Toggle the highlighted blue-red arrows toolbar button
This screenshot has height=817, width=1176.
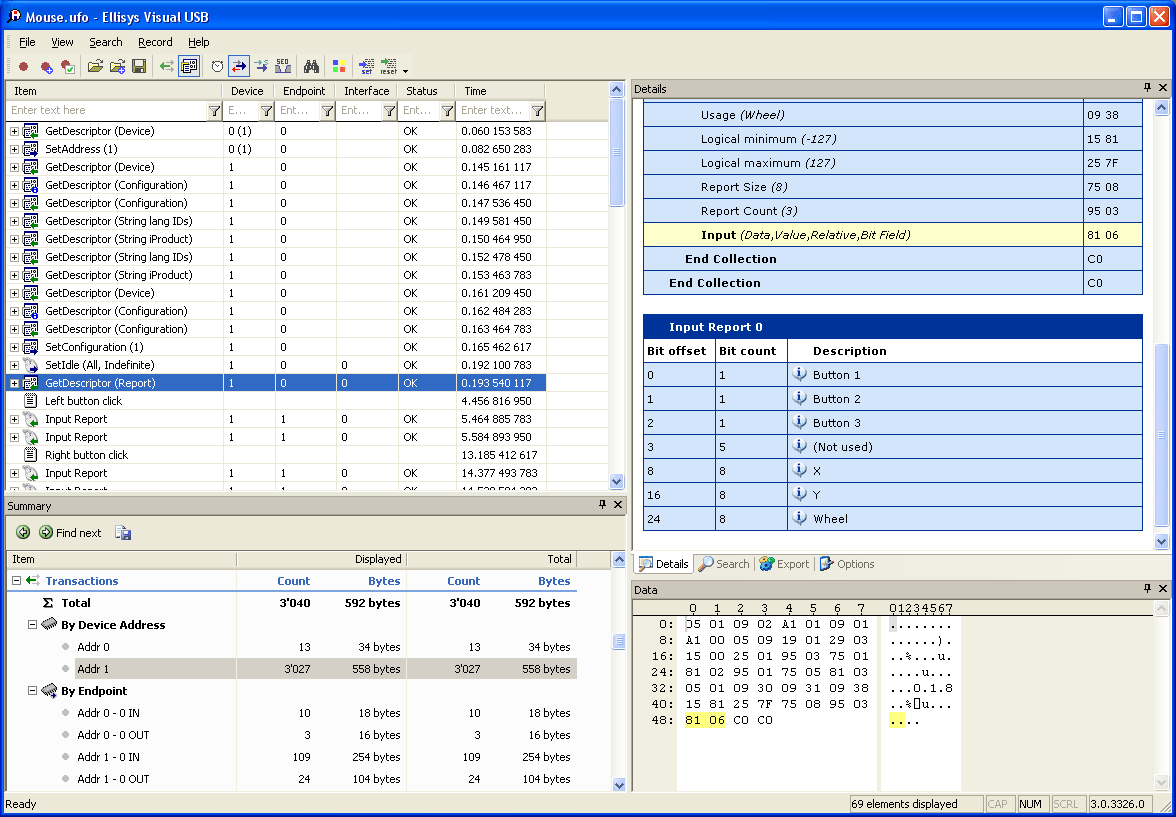239,67
